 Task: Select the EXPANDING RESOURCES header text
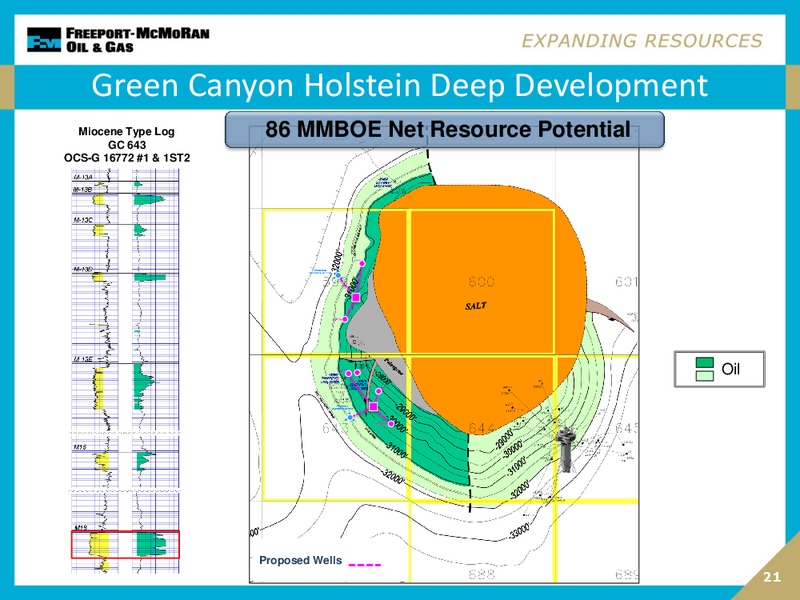pyautogui.click(x=642, y=41)
